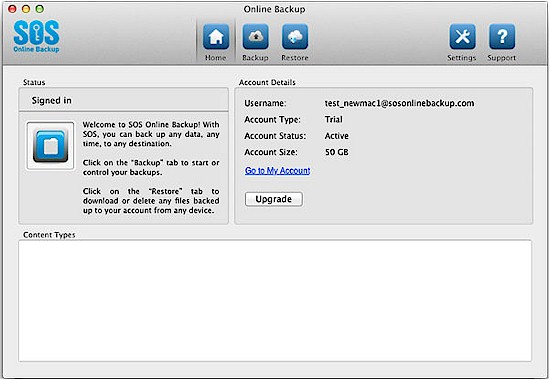Click the Account Details section heading
This screenshot has width=550, height=380.
267,82
